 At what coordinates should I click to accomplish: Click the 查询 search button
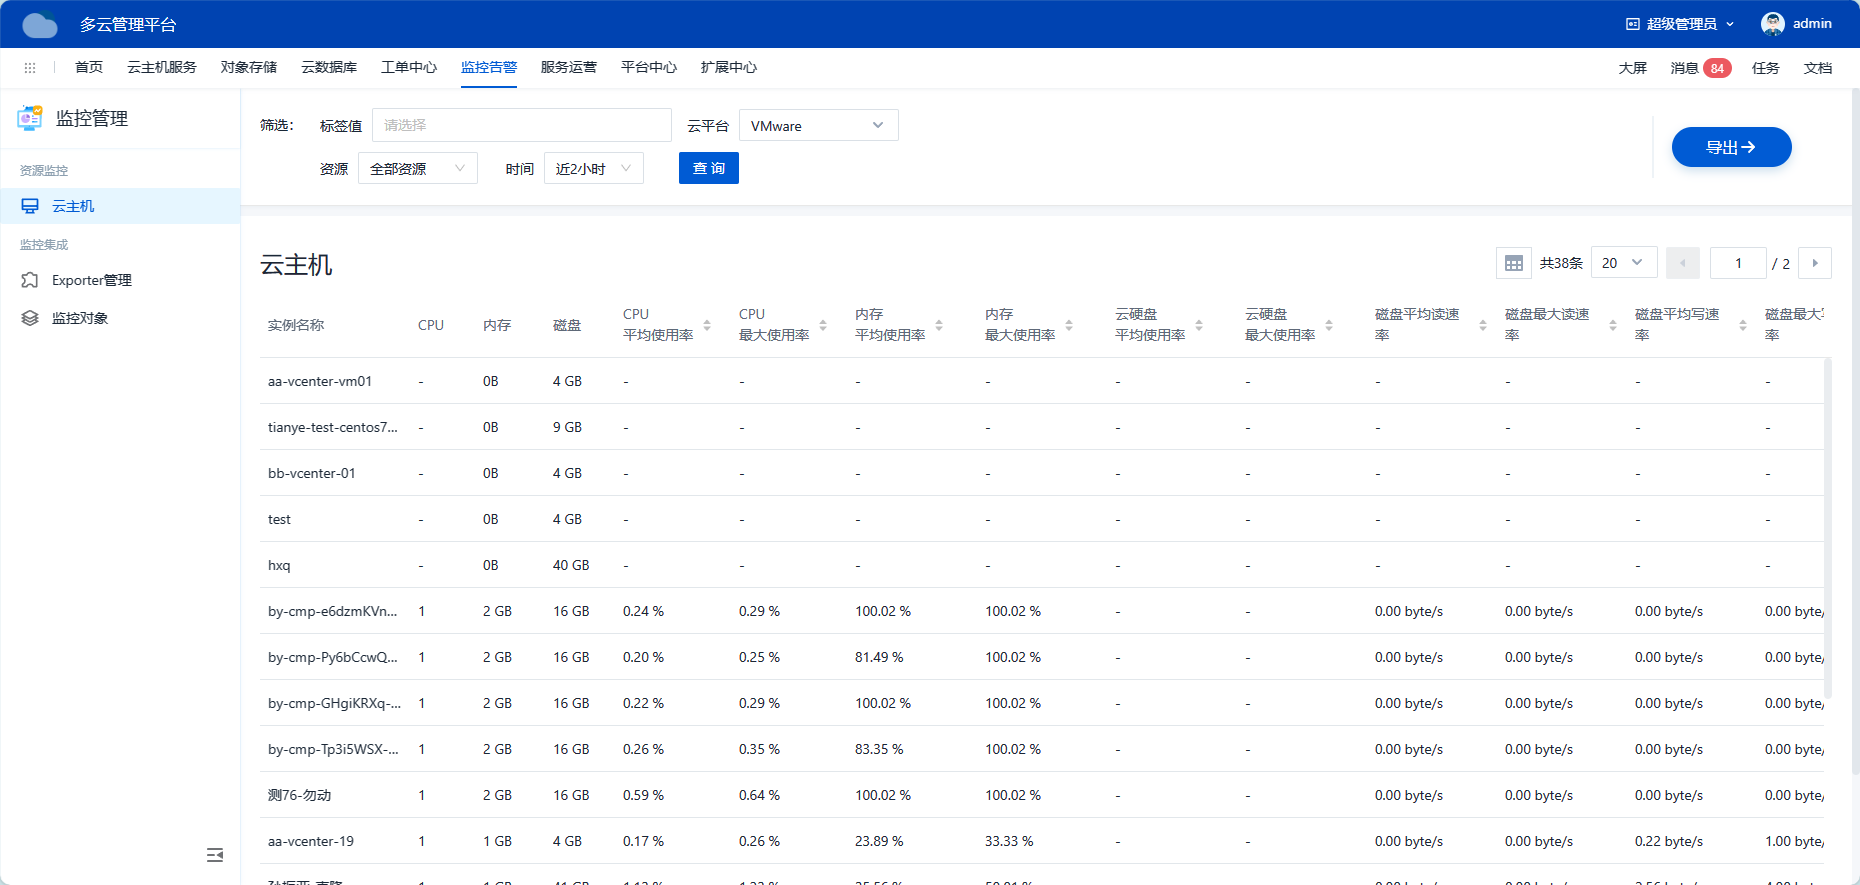(708, 169)
